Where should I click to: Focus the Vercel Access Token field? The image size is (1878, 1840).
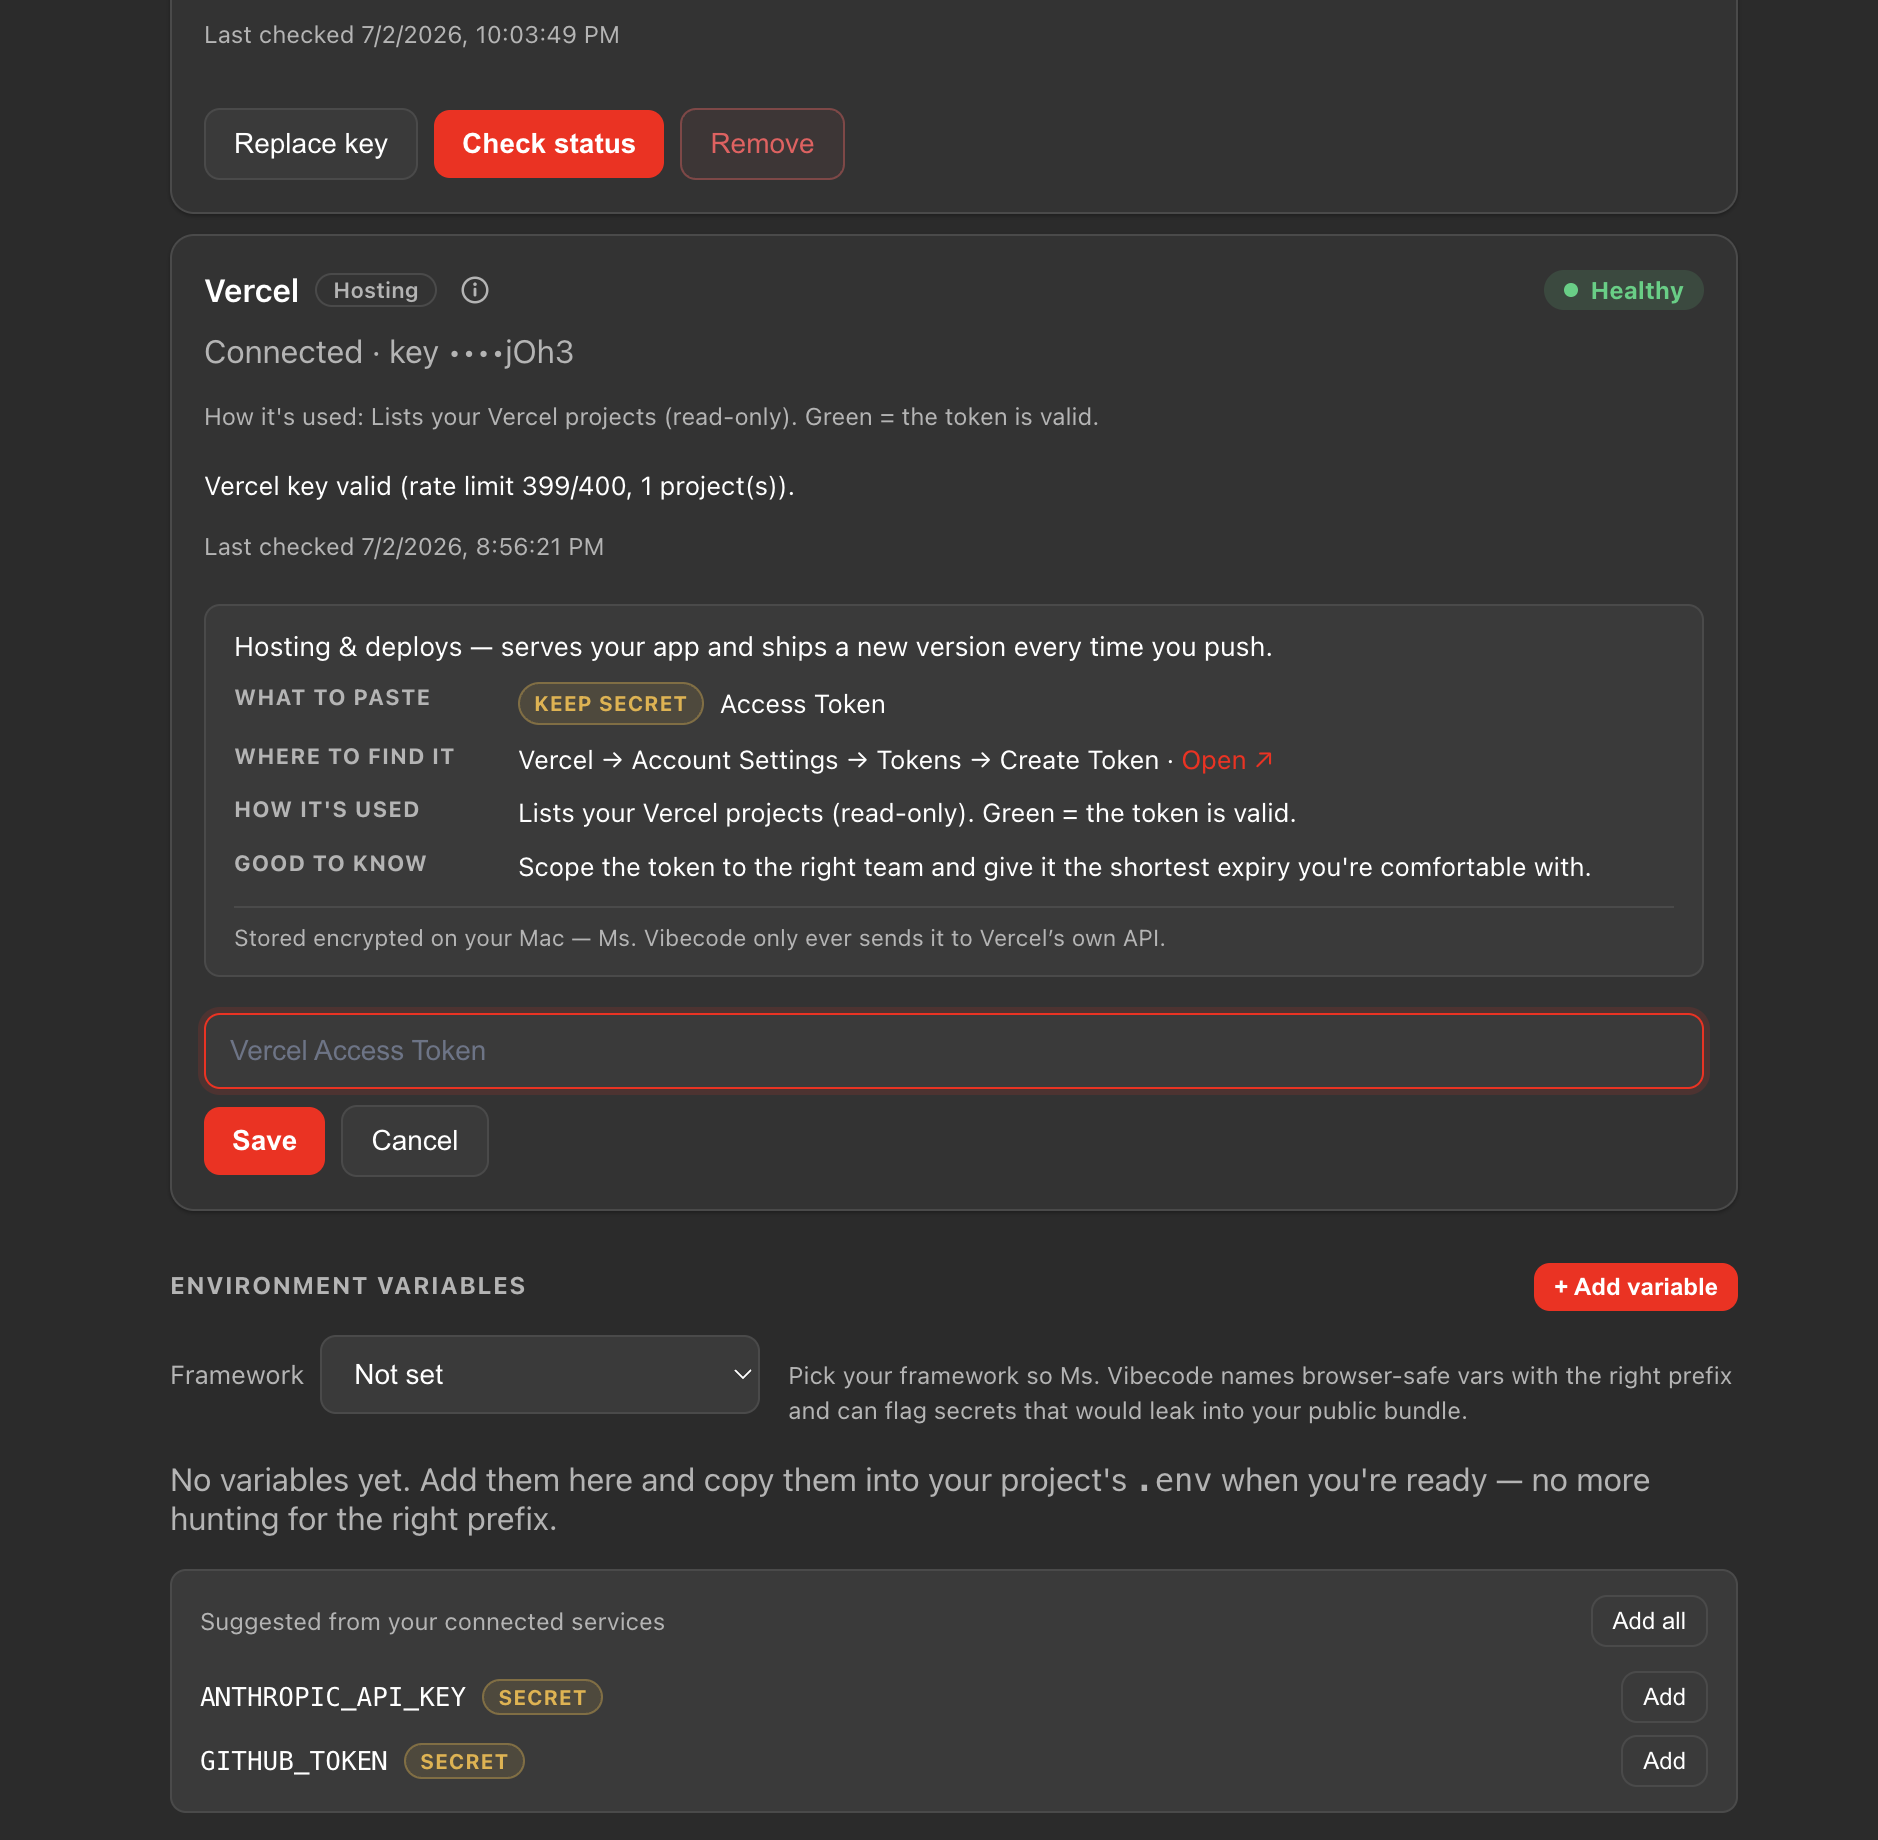tap(954, 1051)
